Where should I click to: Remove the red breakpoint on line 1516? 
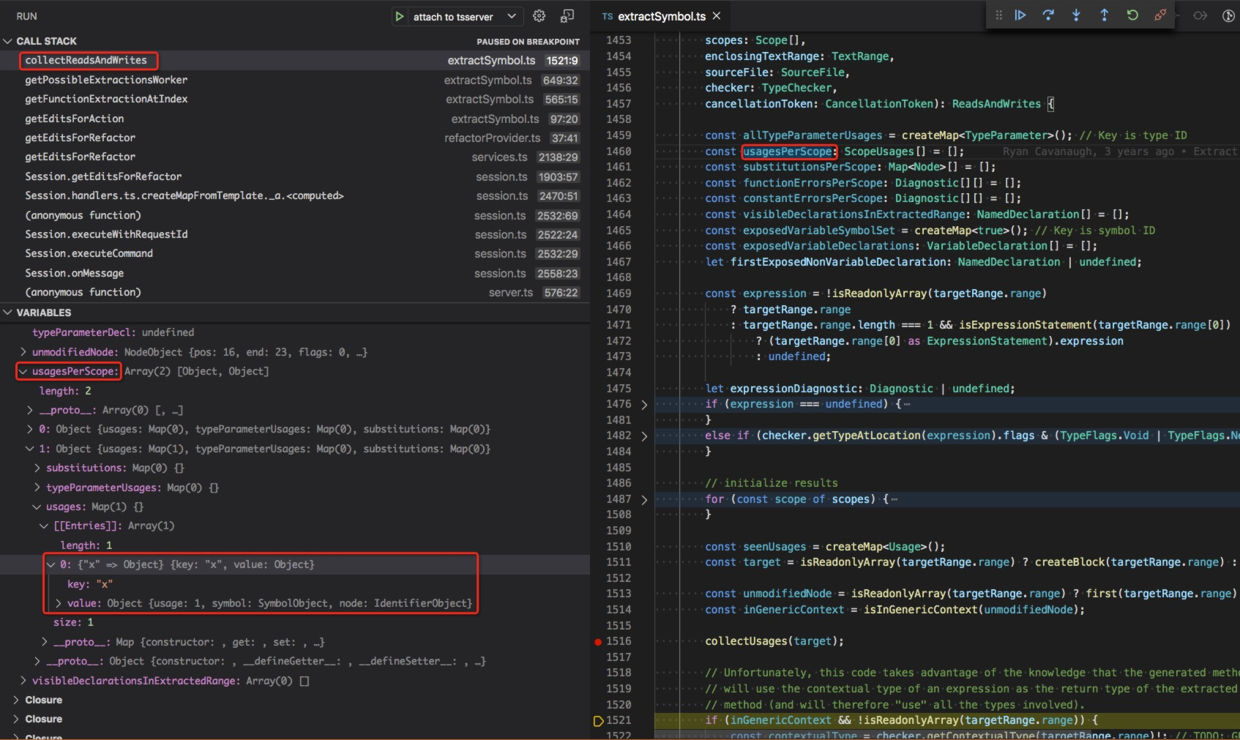pos(598,640)
